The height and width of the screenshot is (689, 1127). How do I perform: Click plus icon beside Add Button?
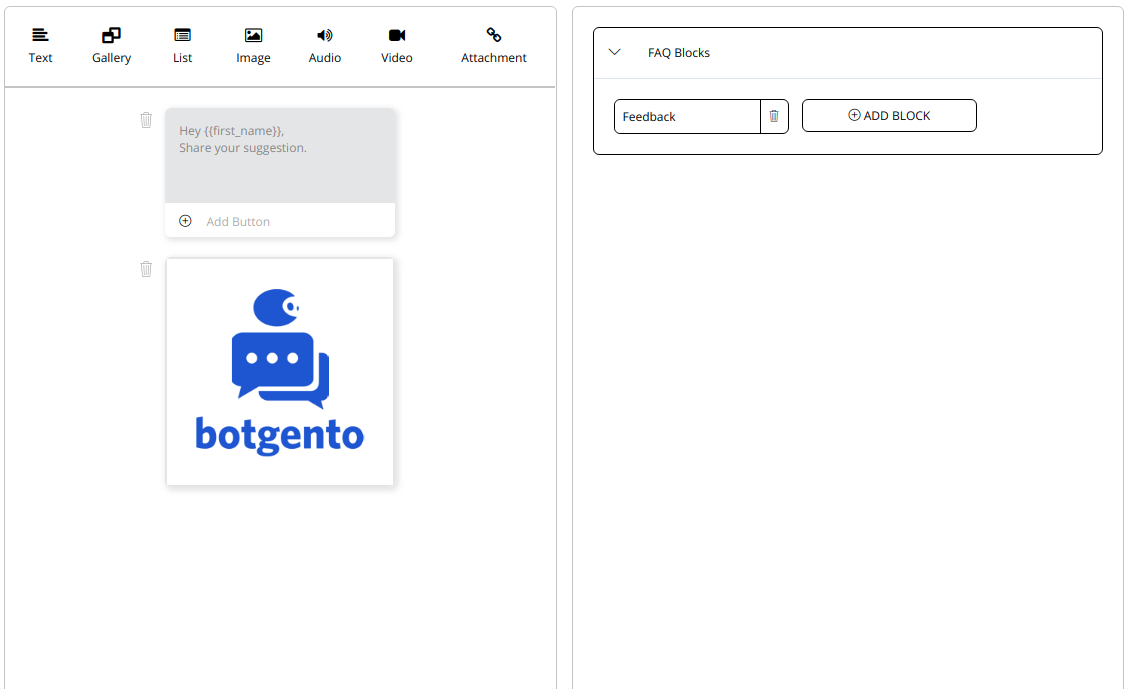point(185,221)
